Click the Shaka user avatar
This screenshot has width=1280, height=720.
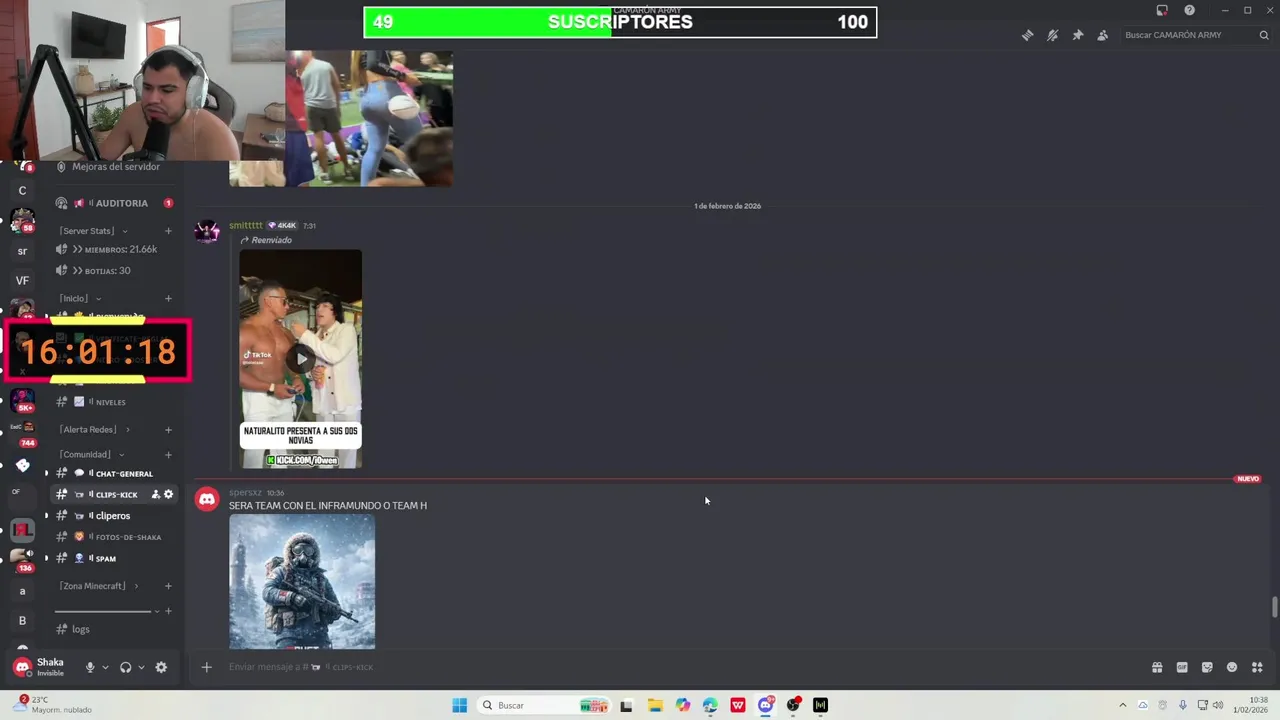click(x=22, y=667)
